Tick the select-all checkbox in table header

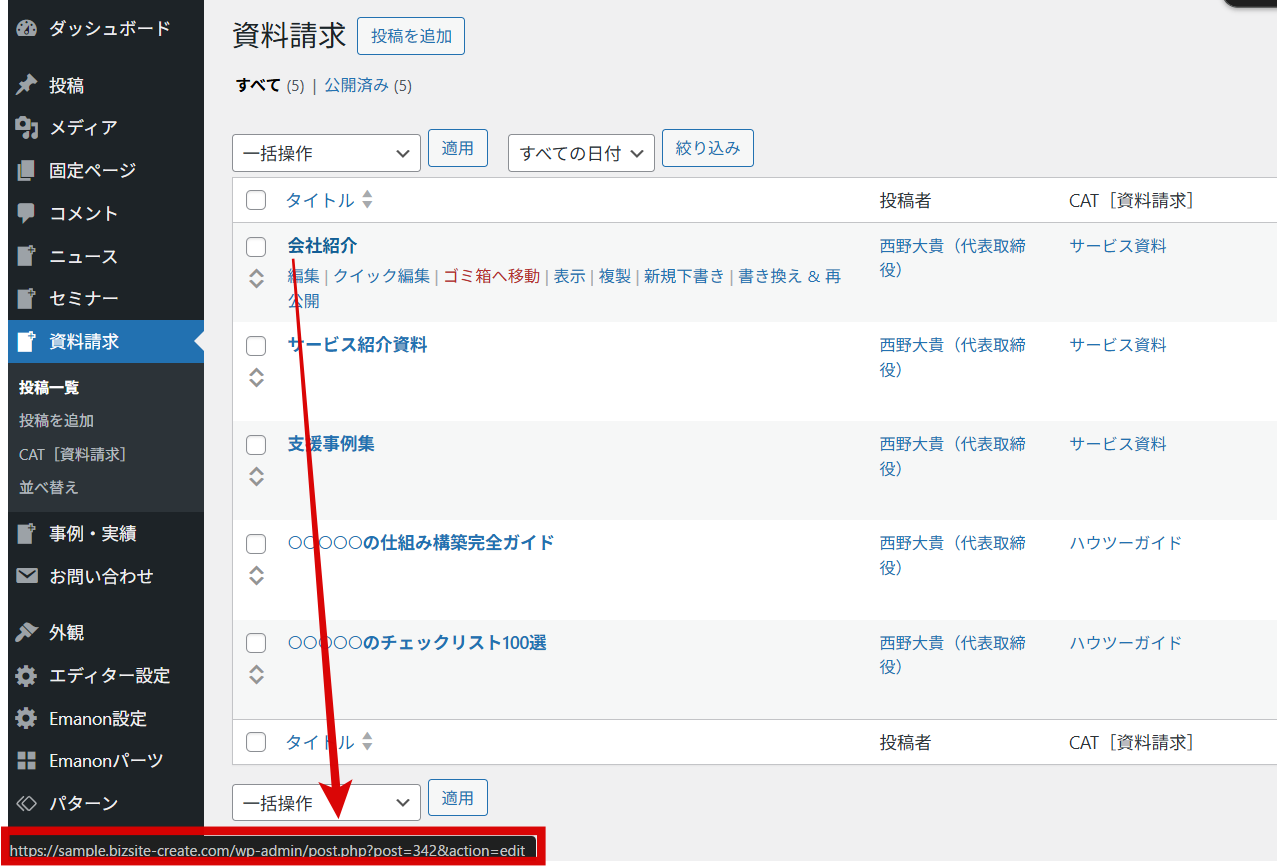tap(256, 200)
